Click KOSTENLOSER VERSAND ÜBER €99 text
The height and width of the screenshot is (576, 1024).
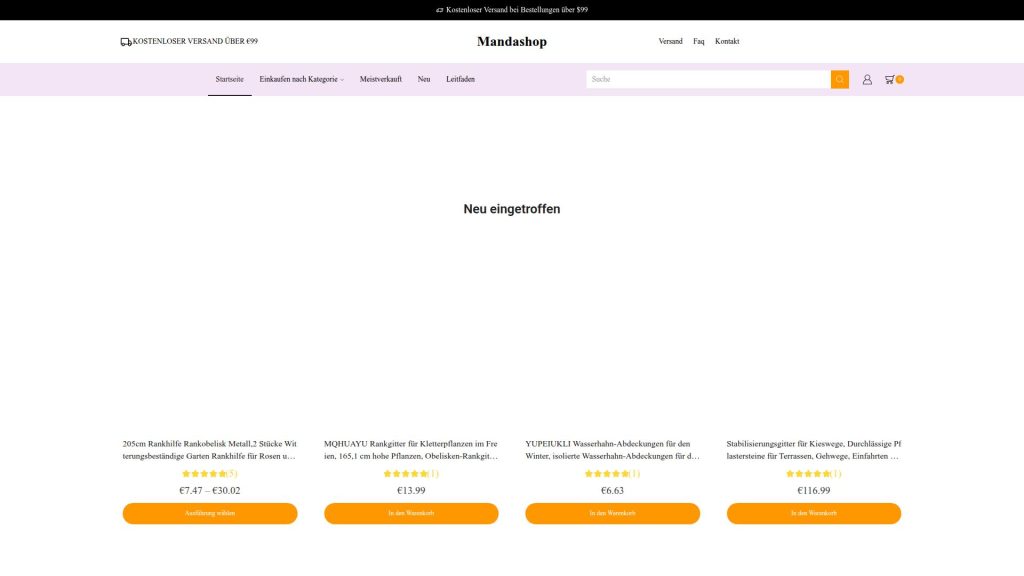coord(195,41)
